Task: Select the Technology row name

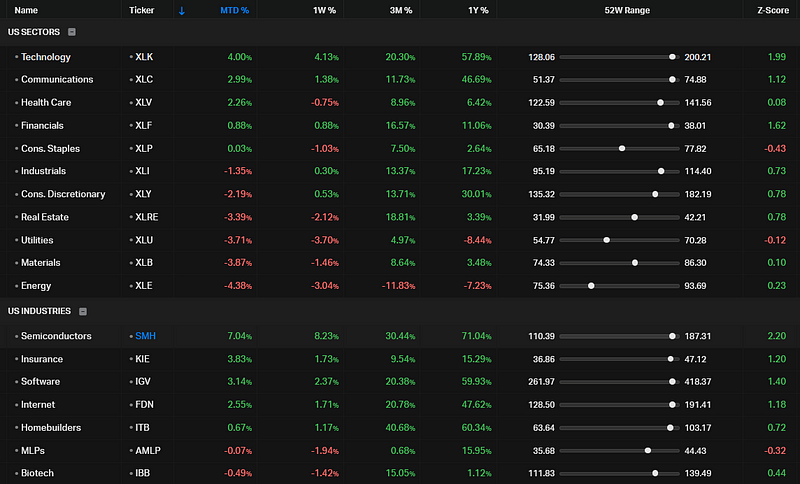Action: [x=46, y=57]
